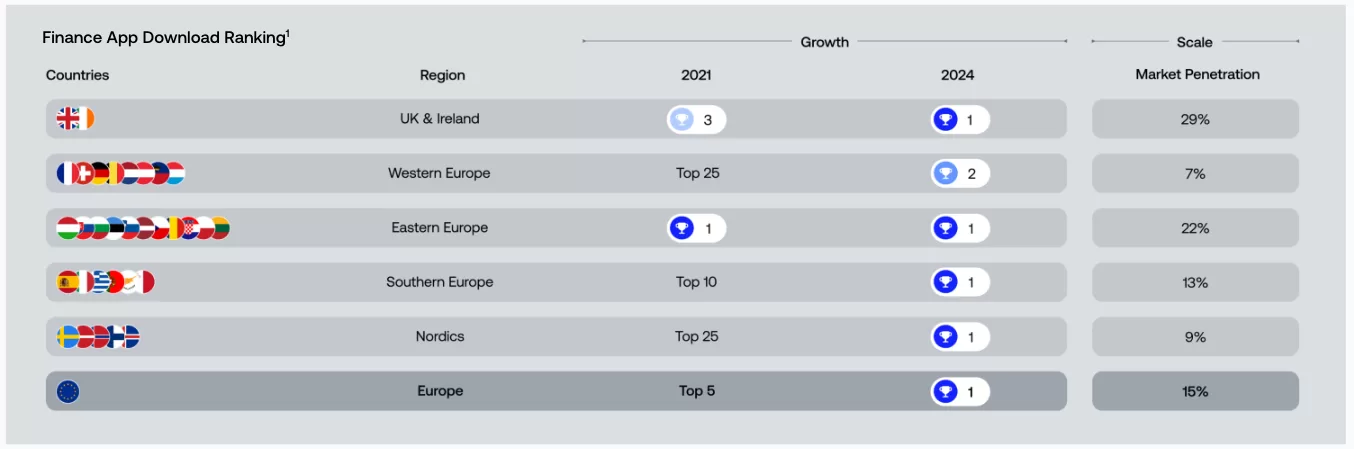Screen dimensions: 1354x449
Task: Click the Europe 2024 rank 1 trophy badge
Action: (960, 392)
